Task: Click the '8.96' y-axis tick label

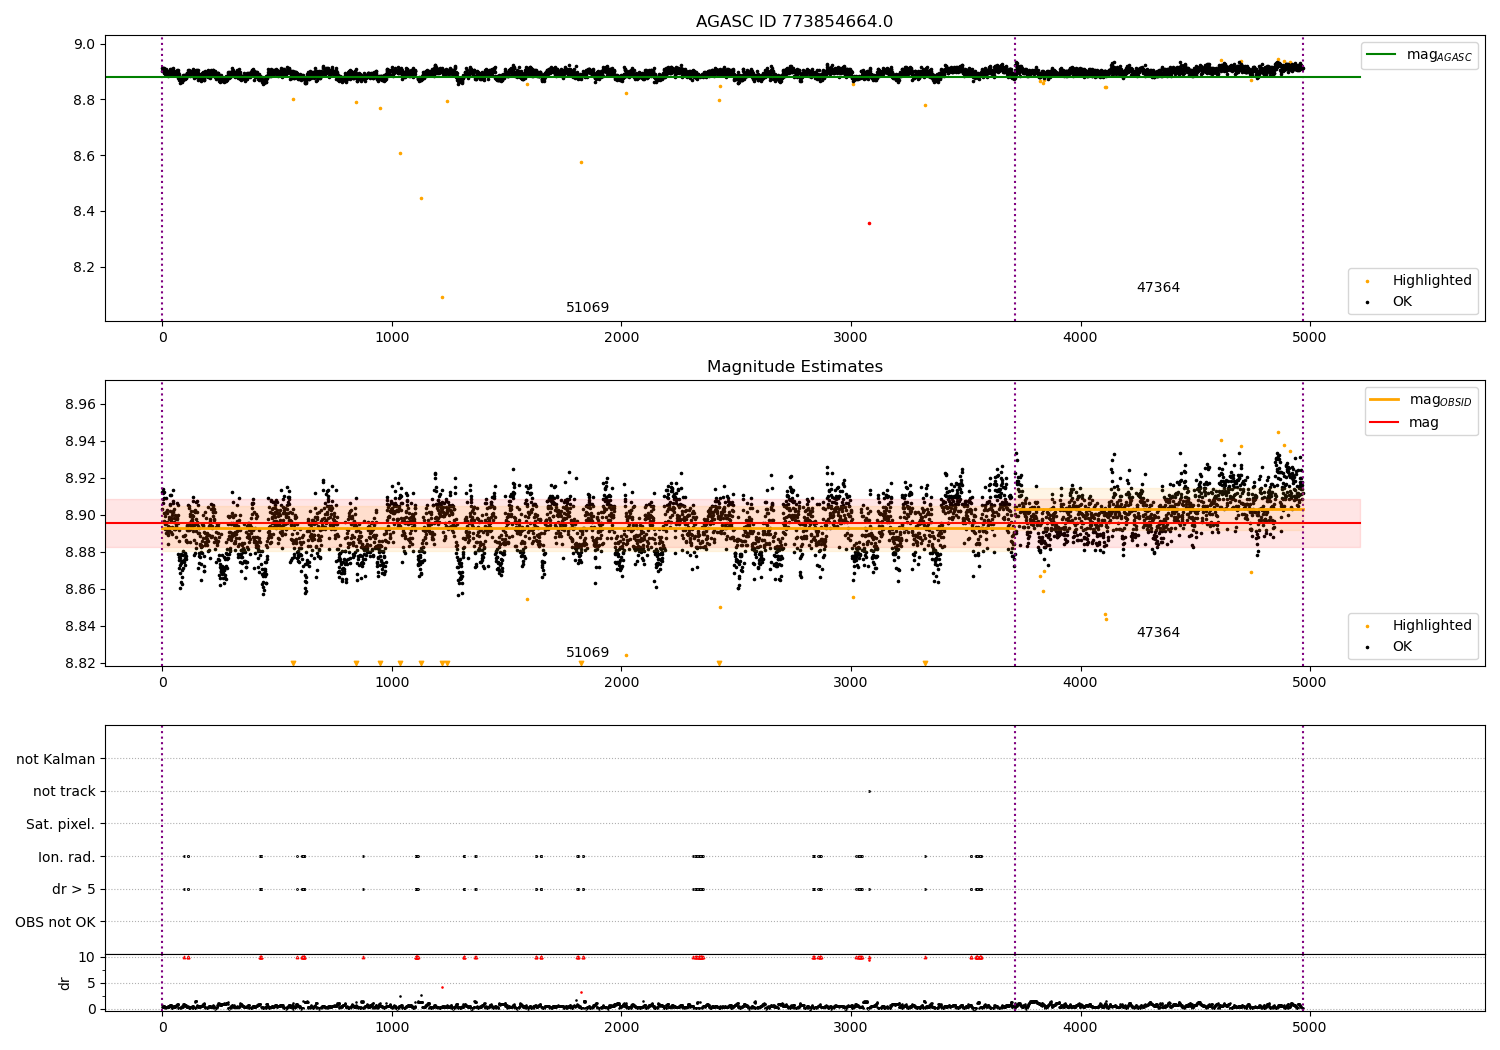Action: (x=81, y=405)
